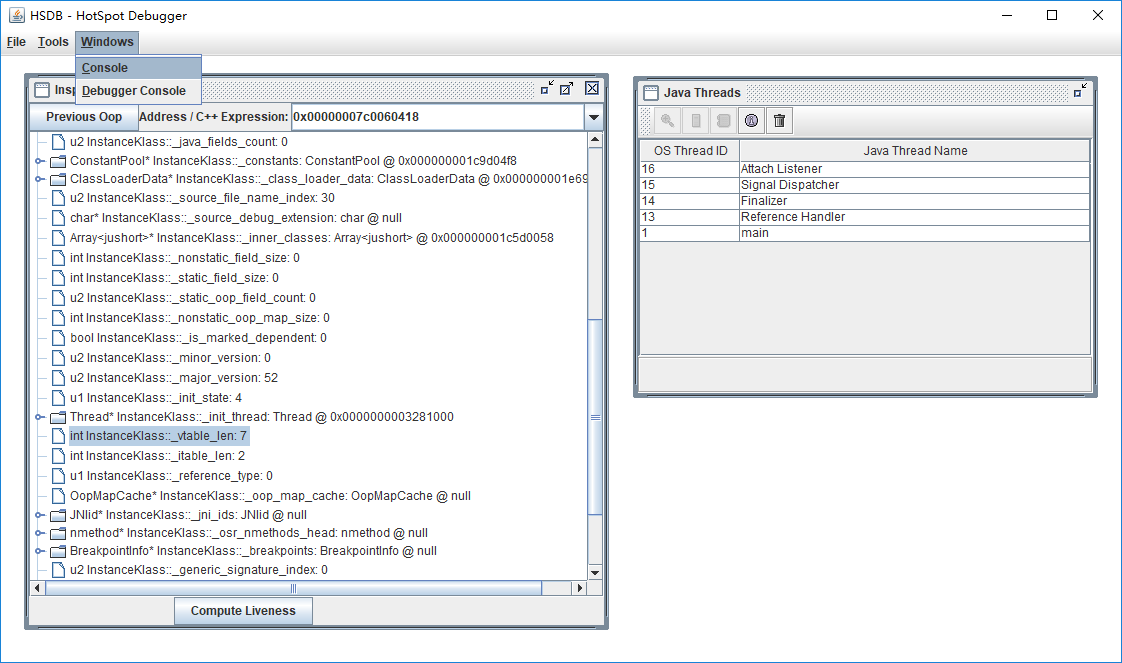The height and width of the screenshot is (663, 1122).
Task: Click folder icon of _init_thread row
Action: pyautogui.click(x=58, y=417)
